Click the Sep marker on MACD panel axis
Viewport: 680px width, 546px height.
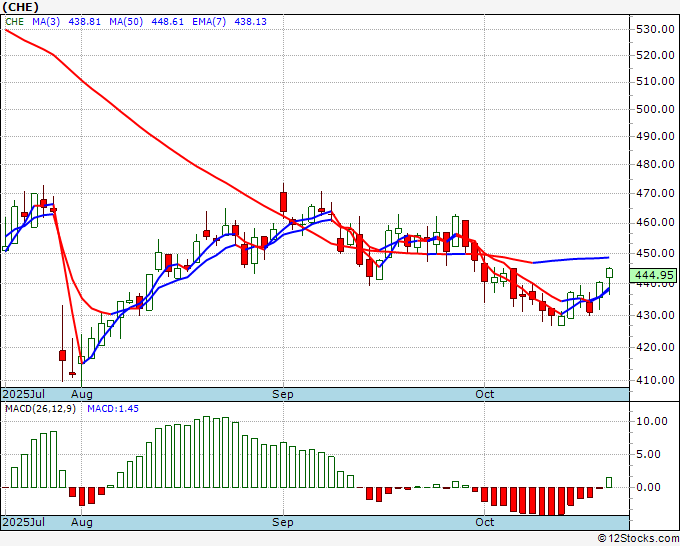coord(284,523)
